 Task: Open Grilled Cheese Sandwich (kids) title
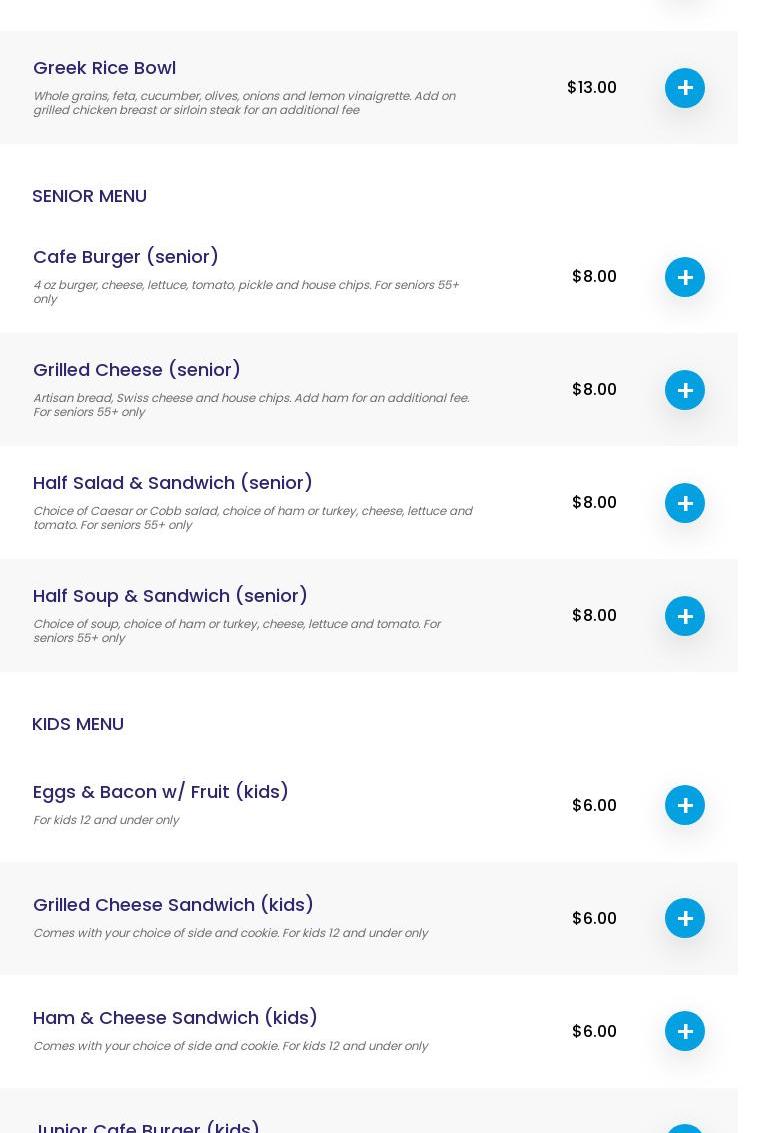click(173, 905)
